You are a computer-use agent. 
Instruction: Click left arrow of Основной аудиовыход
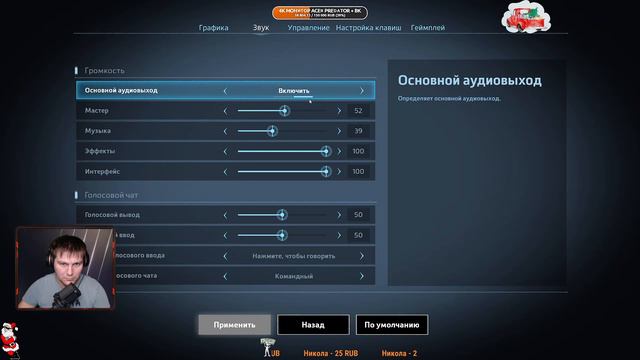point(225,91)
